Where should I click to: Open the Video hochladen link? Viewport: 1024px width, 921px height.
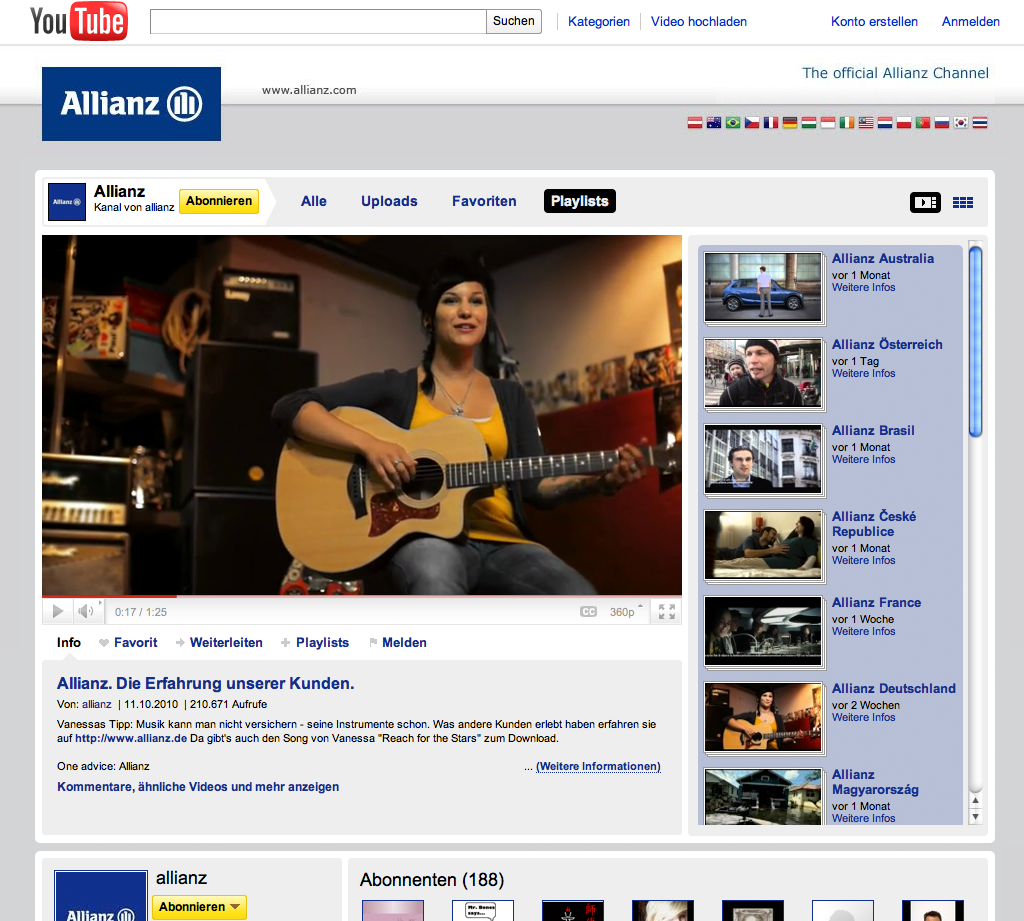pyautogui.click(x=699, y=22)
